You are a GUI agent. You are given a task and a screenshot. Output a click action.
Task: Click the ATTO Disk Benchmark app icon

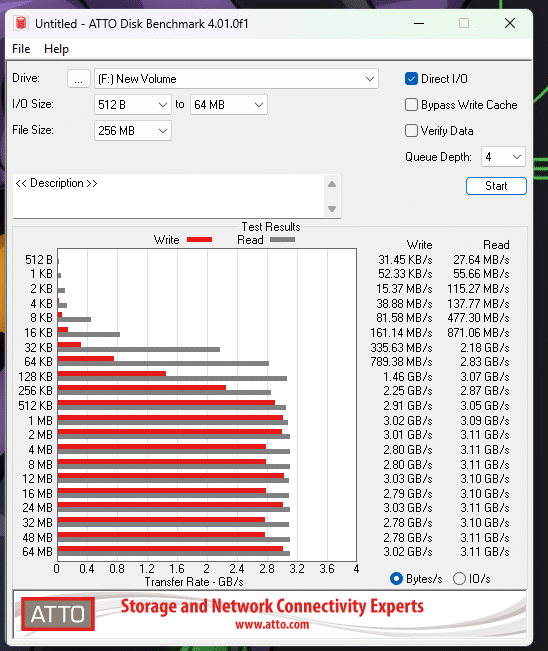tap(20, 23)
